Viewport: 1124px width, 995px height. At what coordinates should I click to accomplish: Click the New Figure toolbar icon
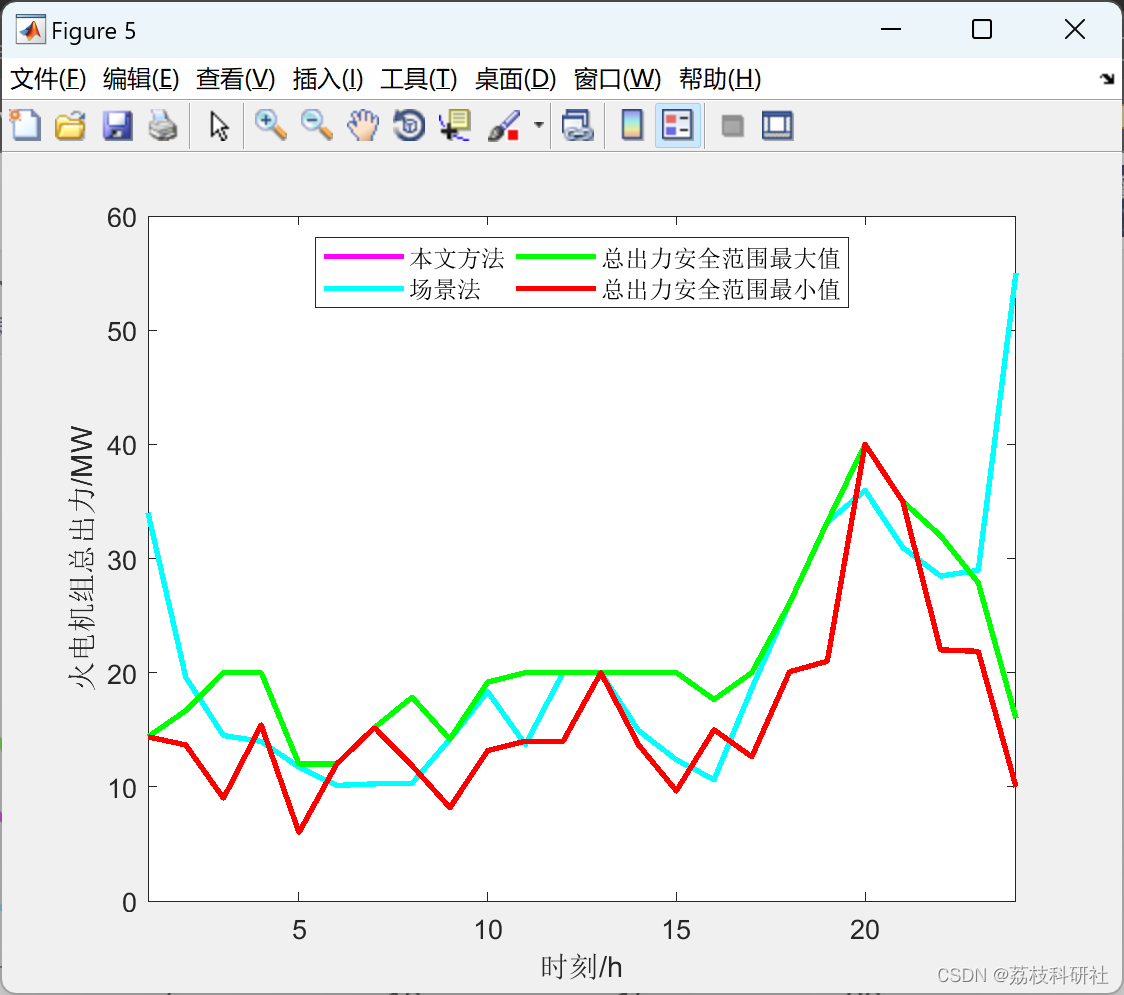[25, 126]
